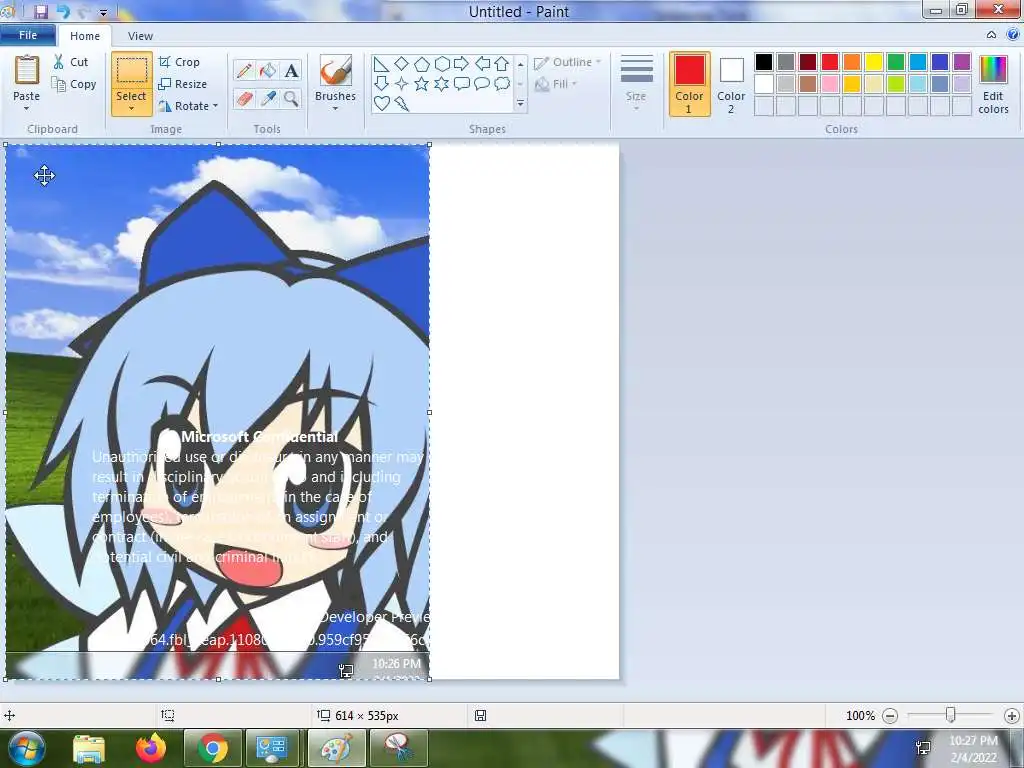Minimize the ribbon with the chevron
The width and height of the screenshot is (1024, 768).
point(991,35)
